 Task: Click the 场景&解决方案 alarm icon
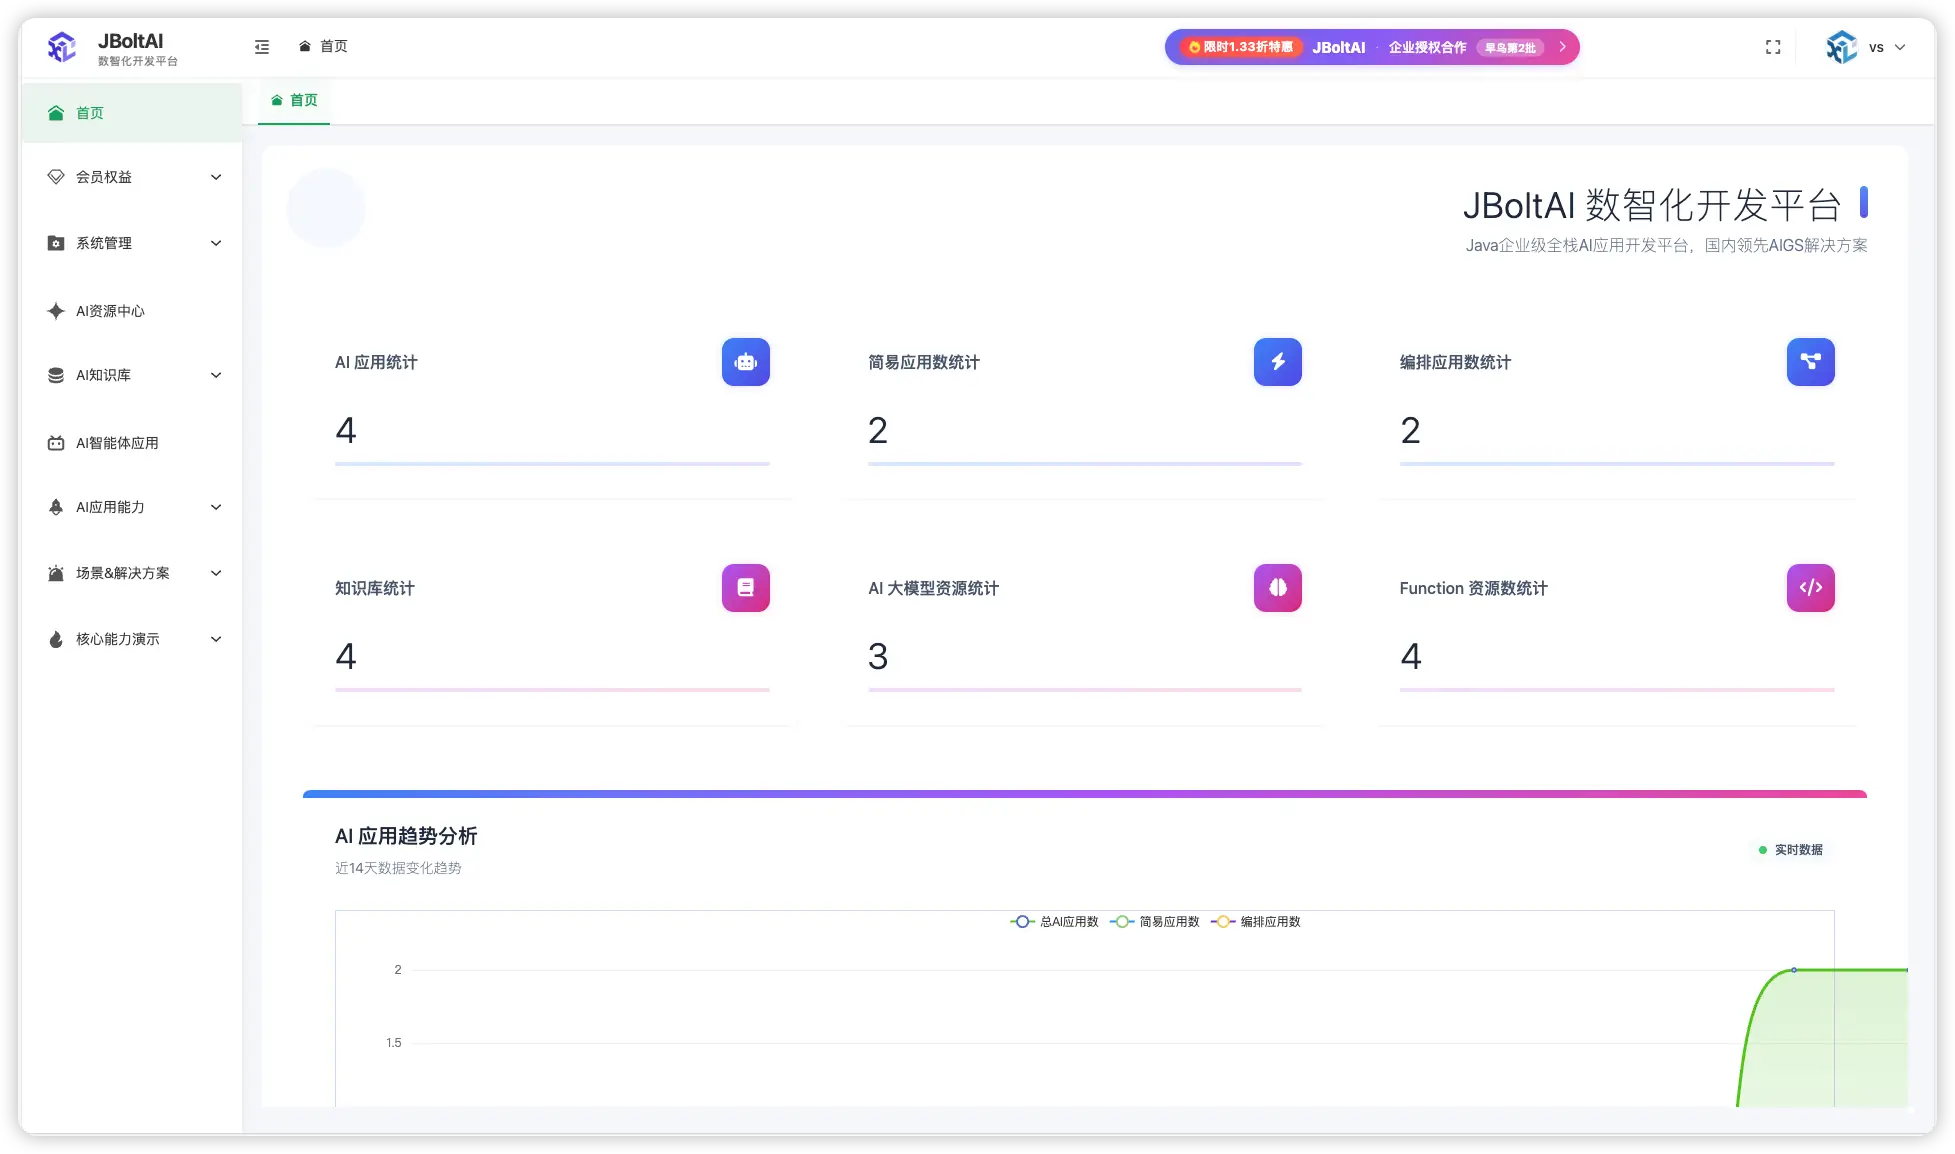(x=56, y=573)
